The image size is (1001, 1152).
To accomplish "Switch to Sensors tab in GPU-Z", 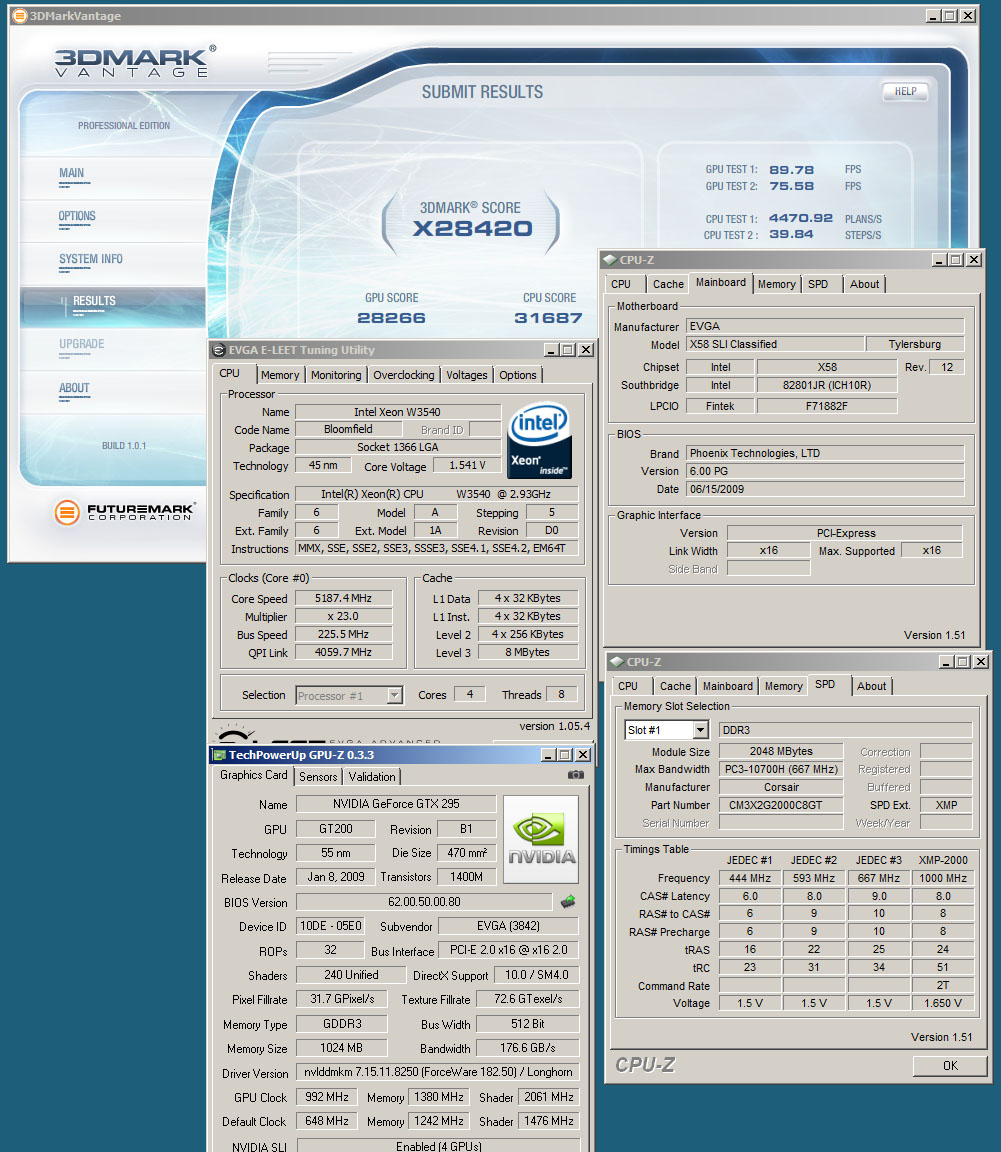I will 318,777.
